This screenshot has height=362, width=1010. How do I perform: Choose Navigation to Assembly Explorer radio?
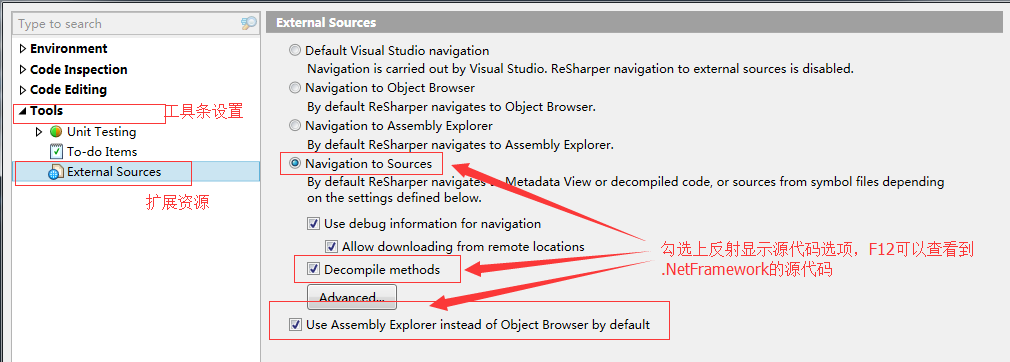295,126
